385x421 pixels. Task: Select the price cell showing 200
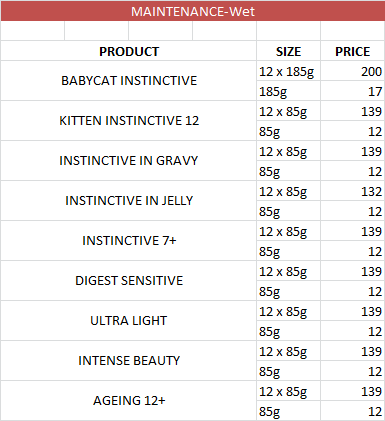click(353, 71)
